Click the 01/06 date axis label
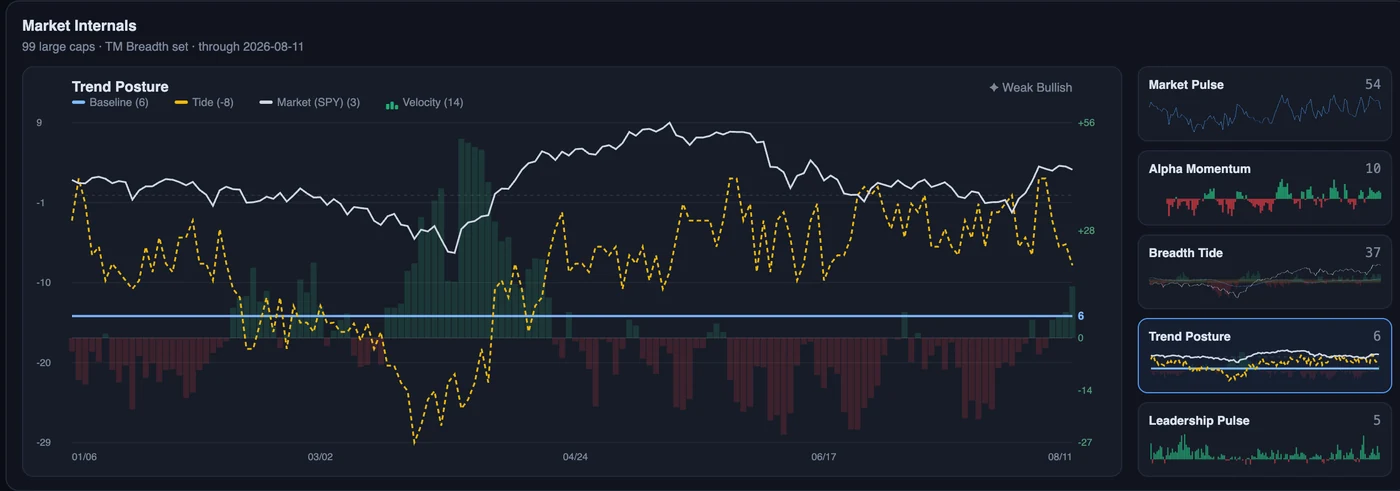The width and height of the screenshot is (1400, 491). pyautogui.click(x=85, y=457)
